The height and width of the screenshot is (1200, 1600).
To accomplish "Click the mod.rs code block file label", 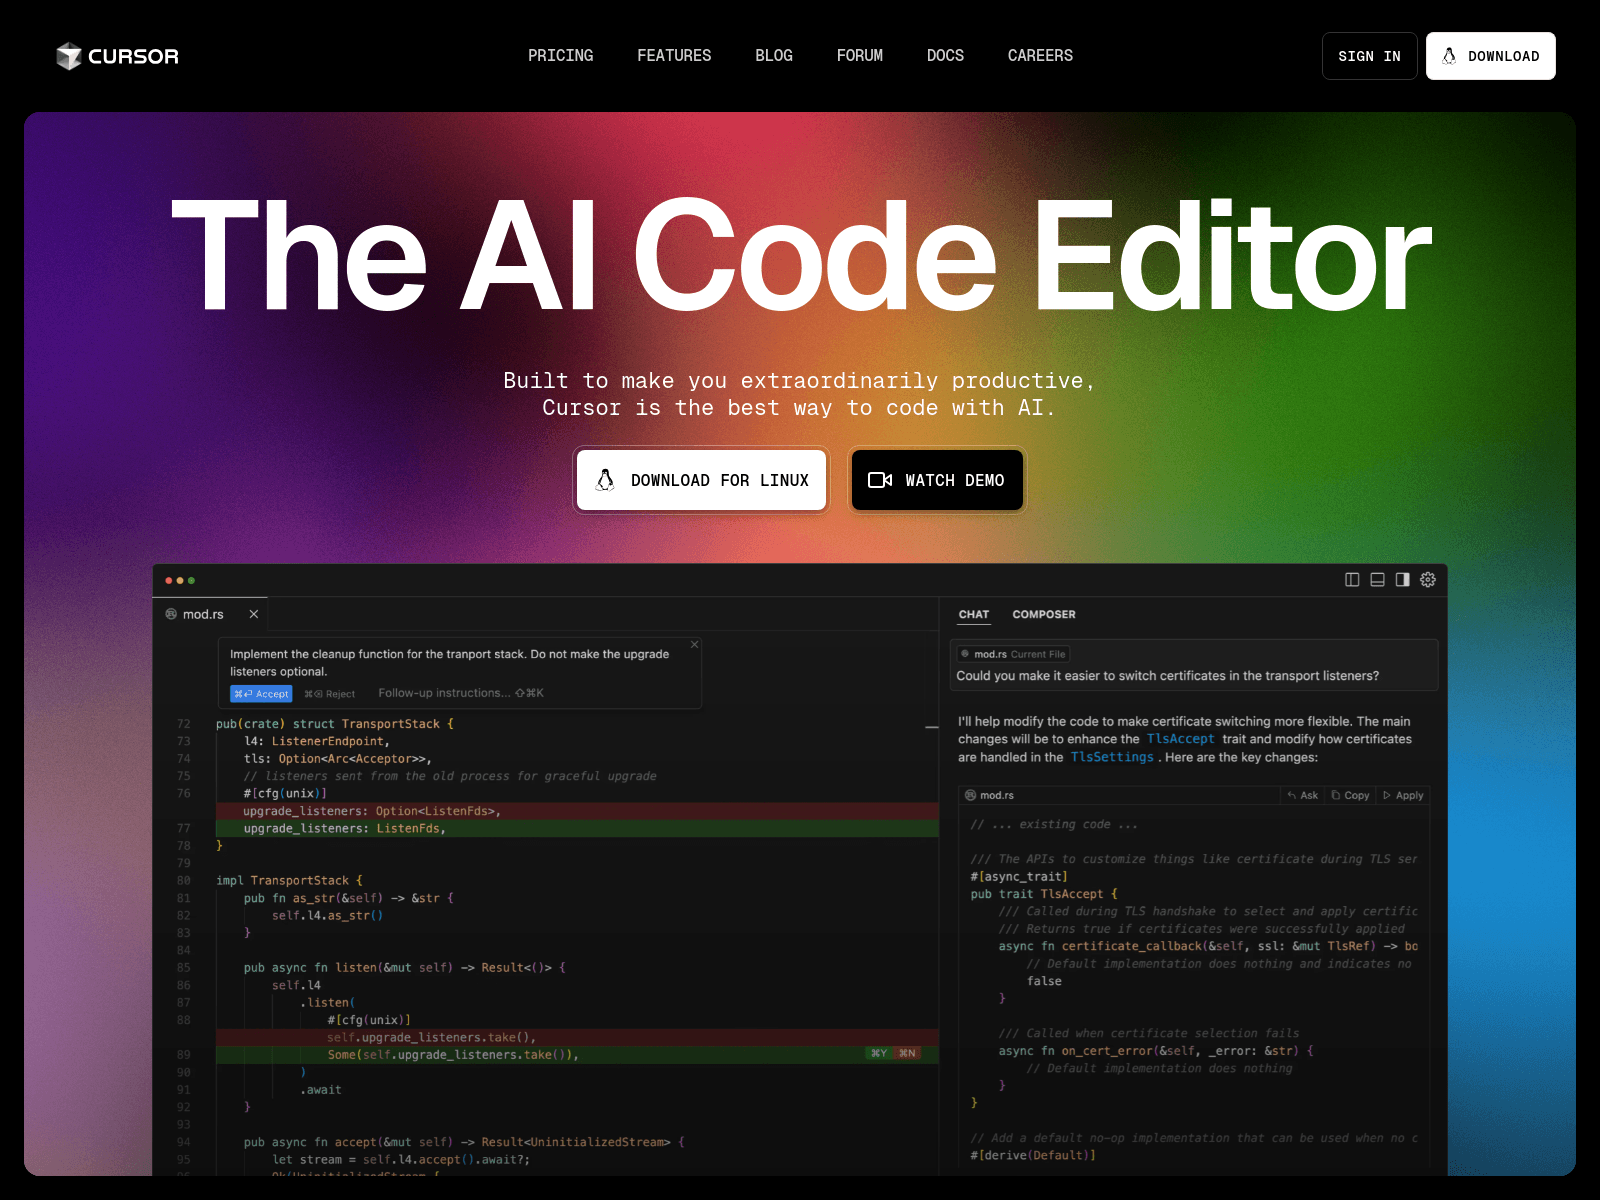I will click(x=989, y=795).
